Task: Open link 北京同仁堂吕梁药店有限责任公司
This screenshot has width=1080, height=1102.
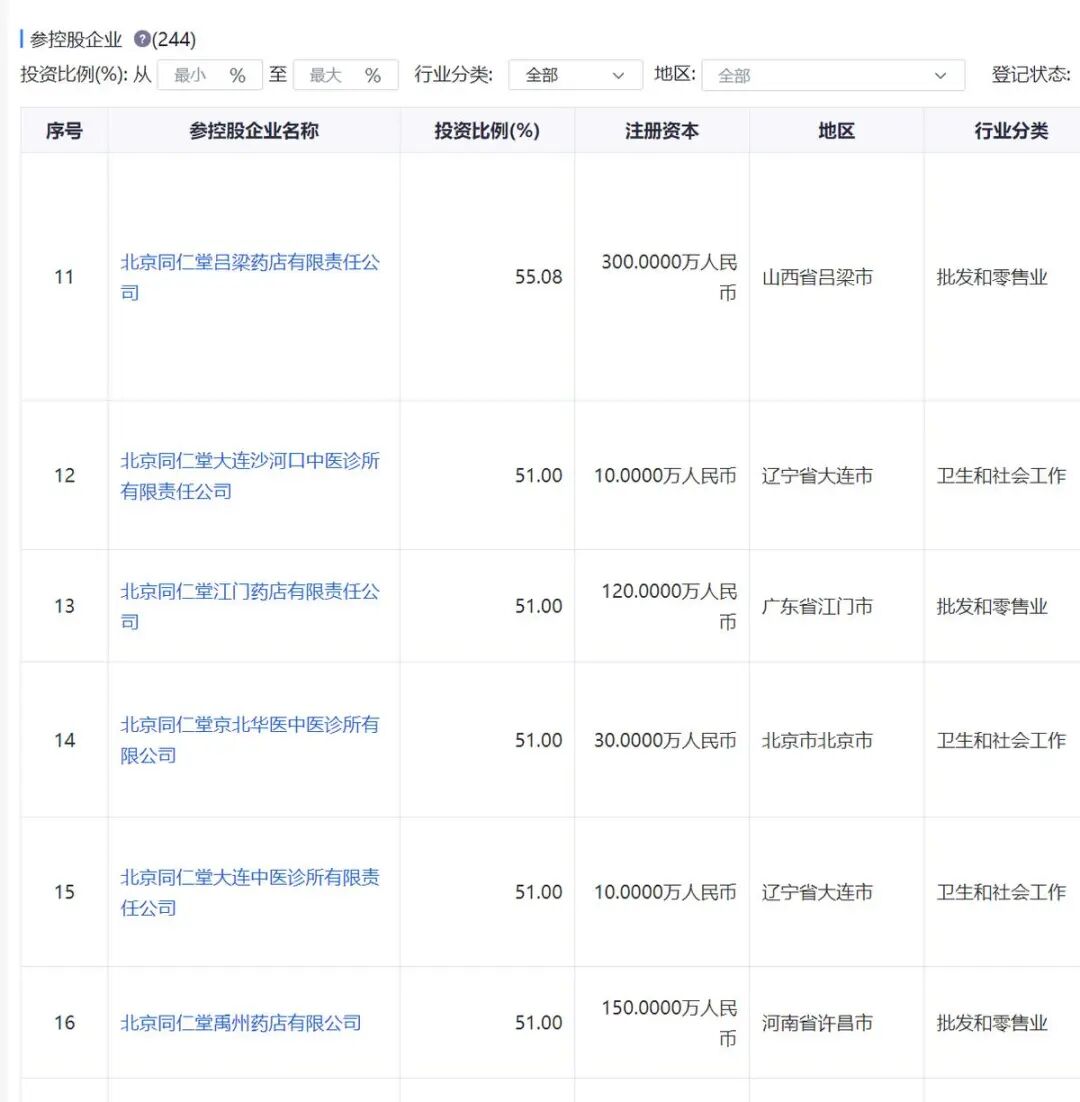Action: [250, 277]
